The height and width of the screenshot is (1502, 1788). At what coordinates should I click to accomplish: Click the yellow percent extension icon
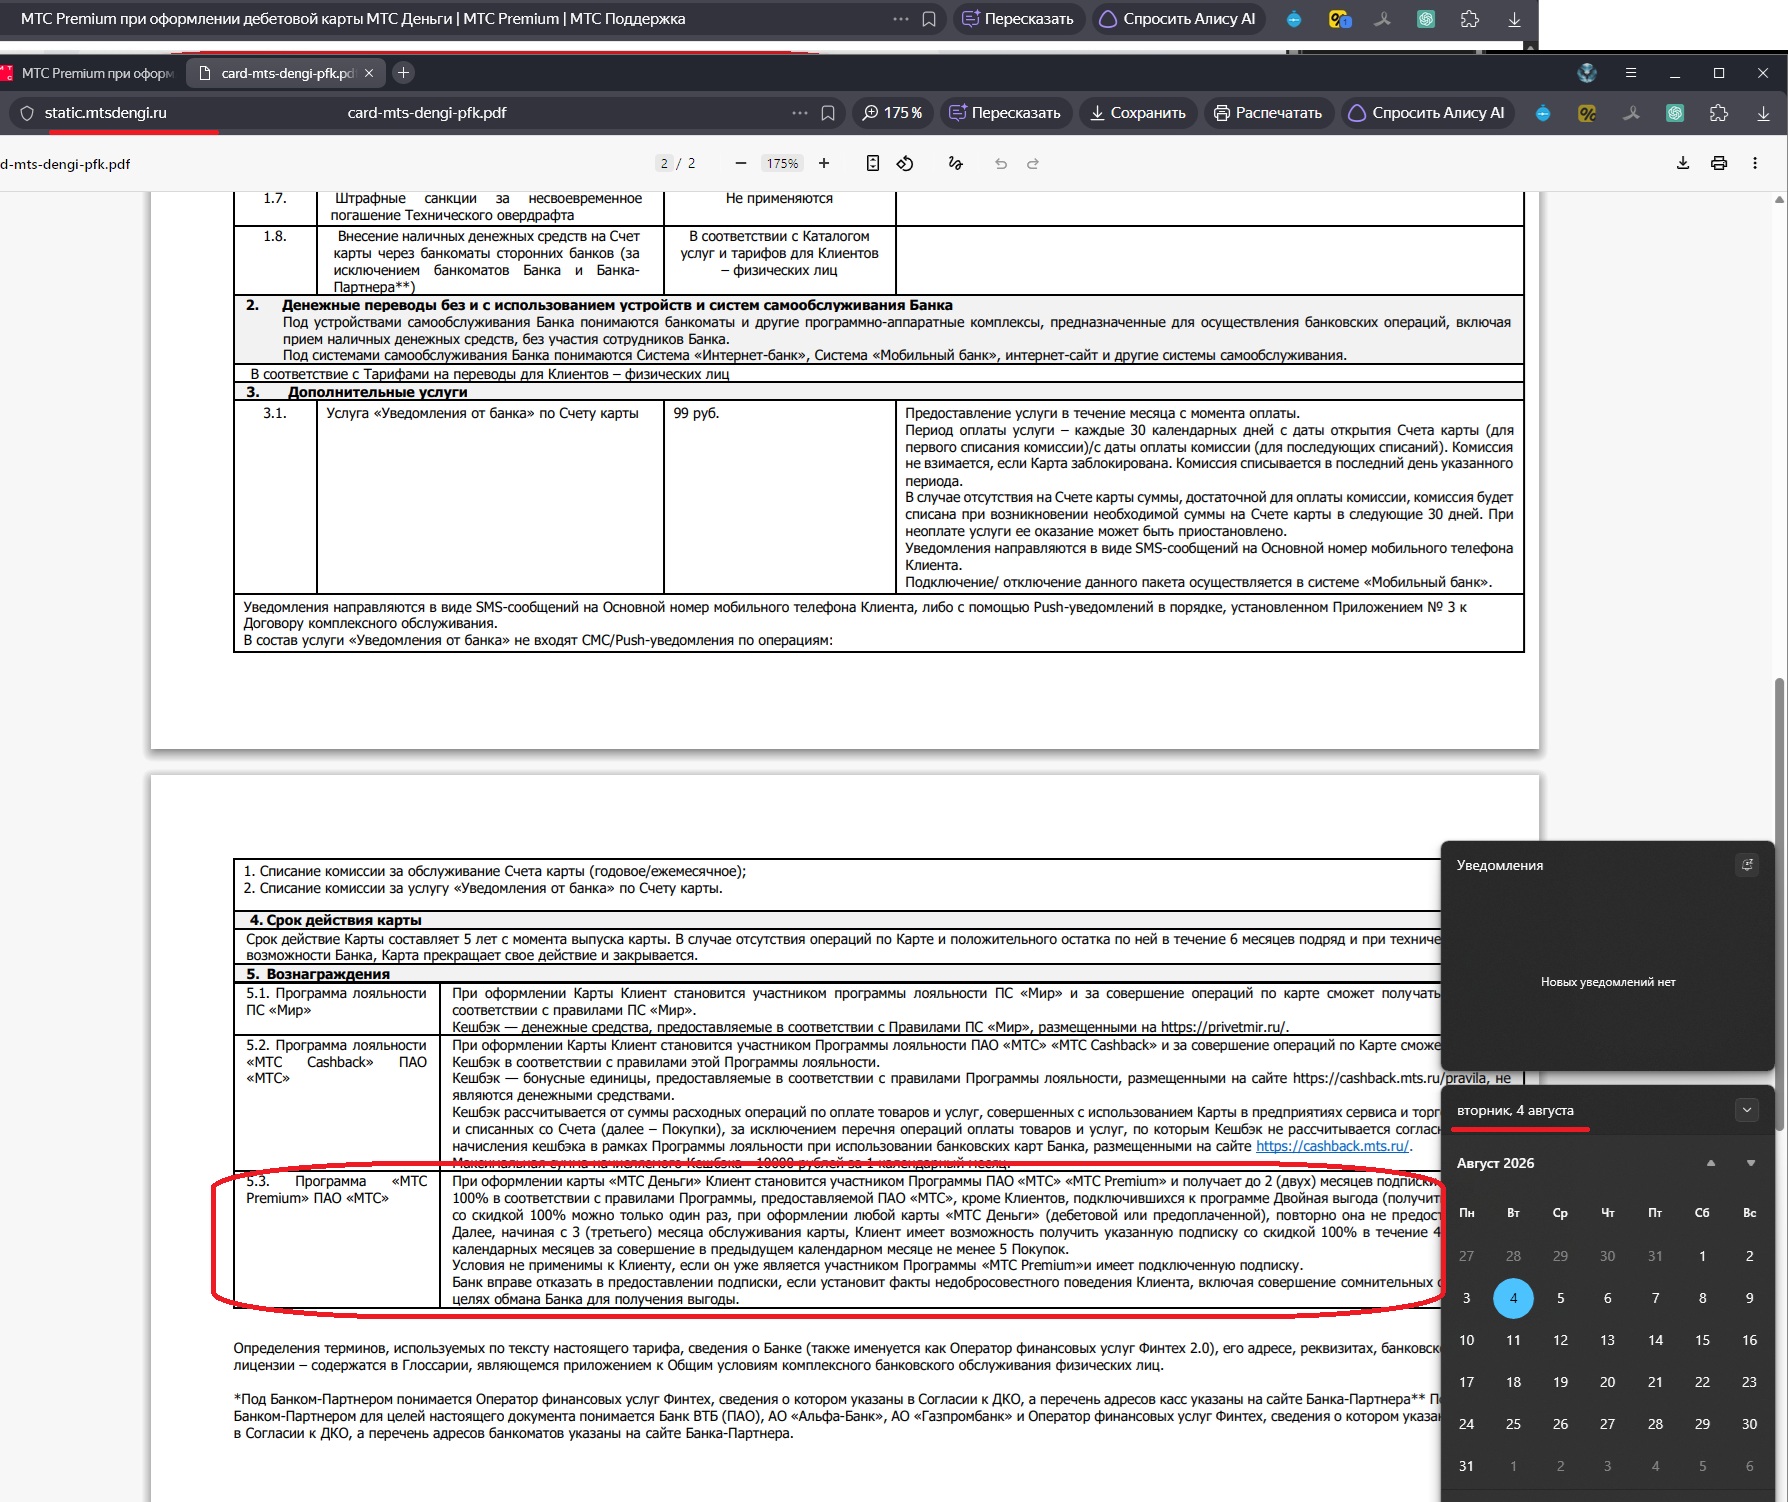point(1587,113)
